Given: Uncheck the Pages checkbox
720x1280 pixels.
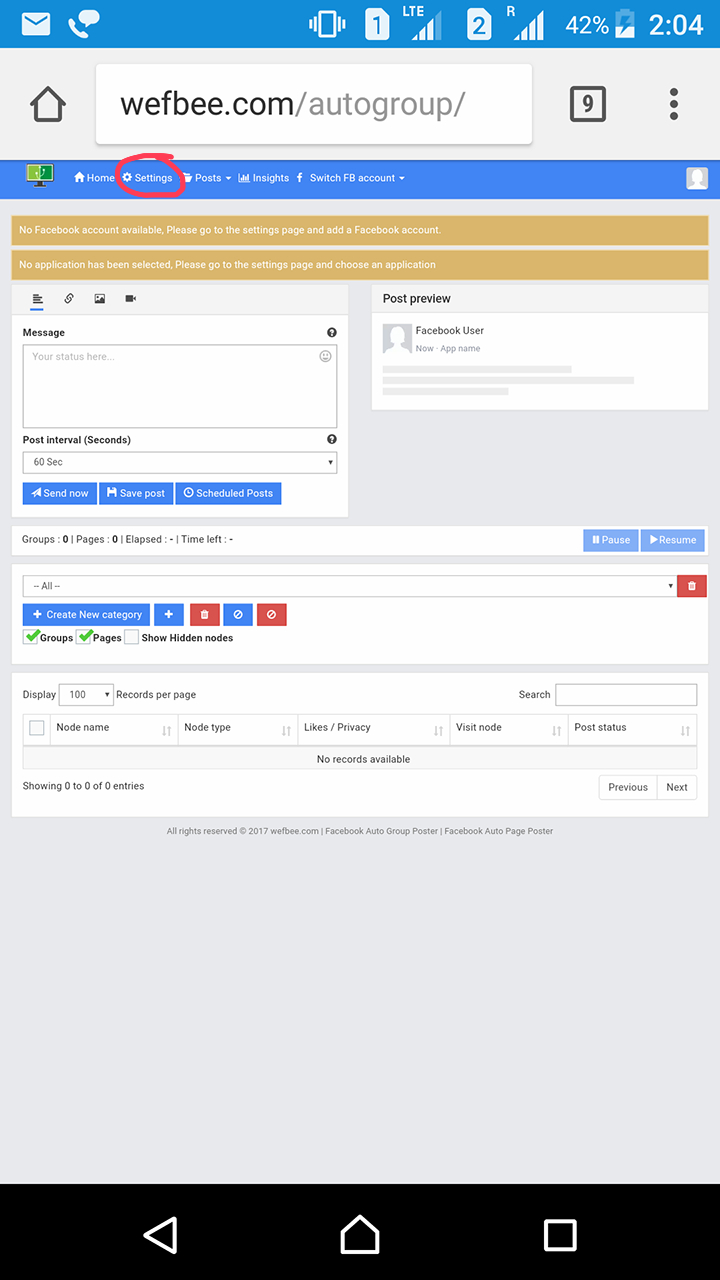Looking at the screenshot, I should (x=84, y=637).
